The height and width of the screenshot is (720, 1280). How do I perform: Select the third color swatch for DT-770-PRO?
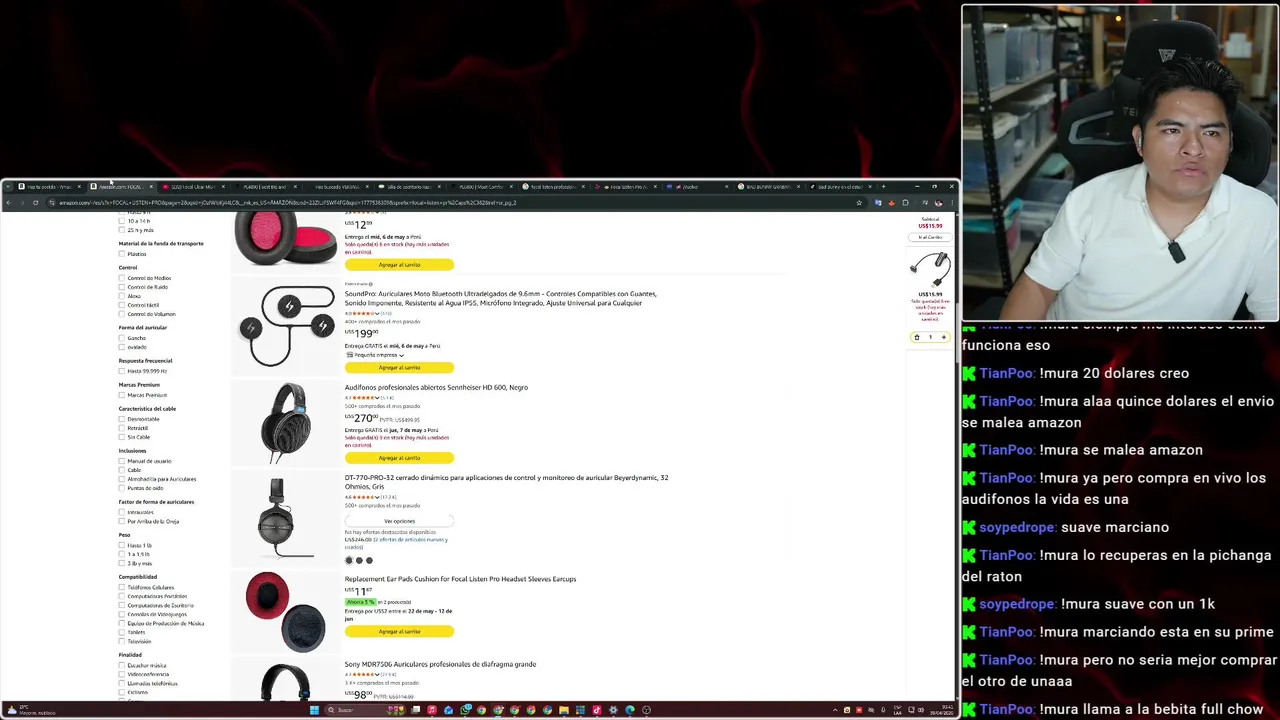369,560
